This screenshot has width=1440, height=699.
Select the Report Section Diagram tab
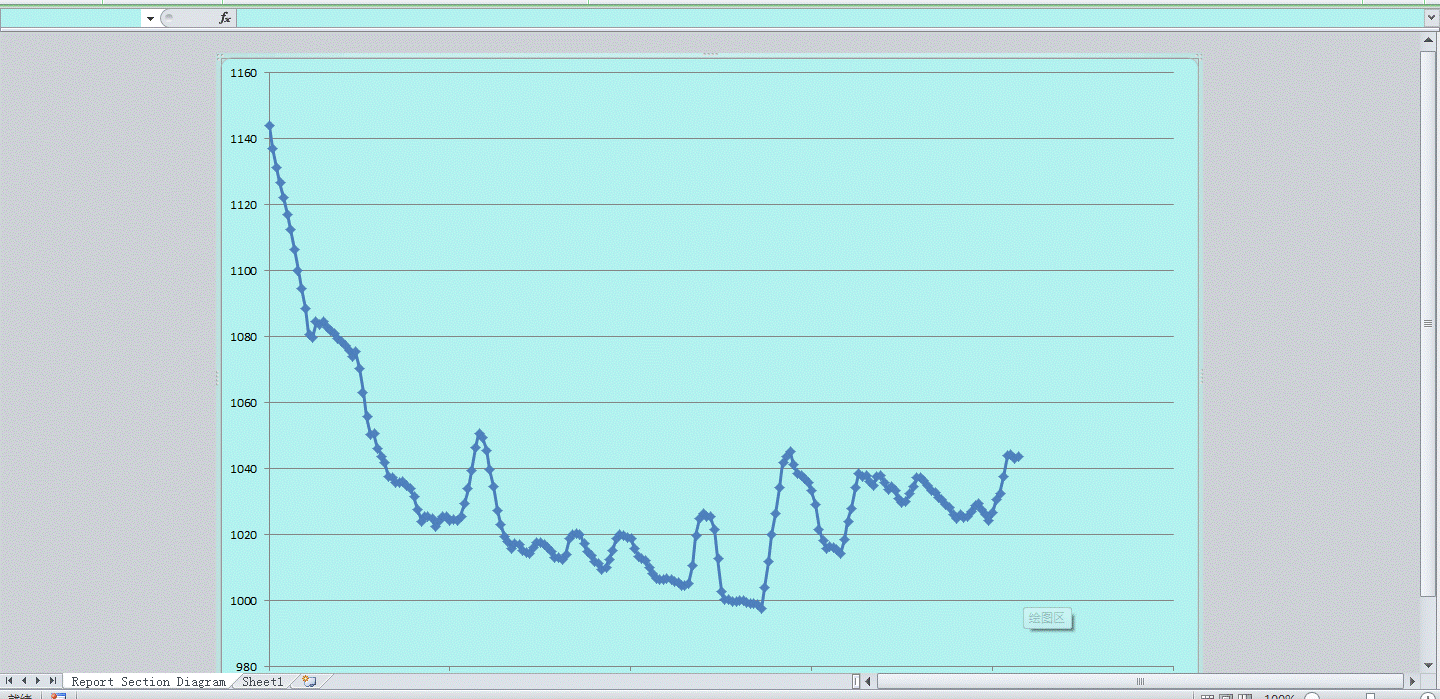[148, 682]
